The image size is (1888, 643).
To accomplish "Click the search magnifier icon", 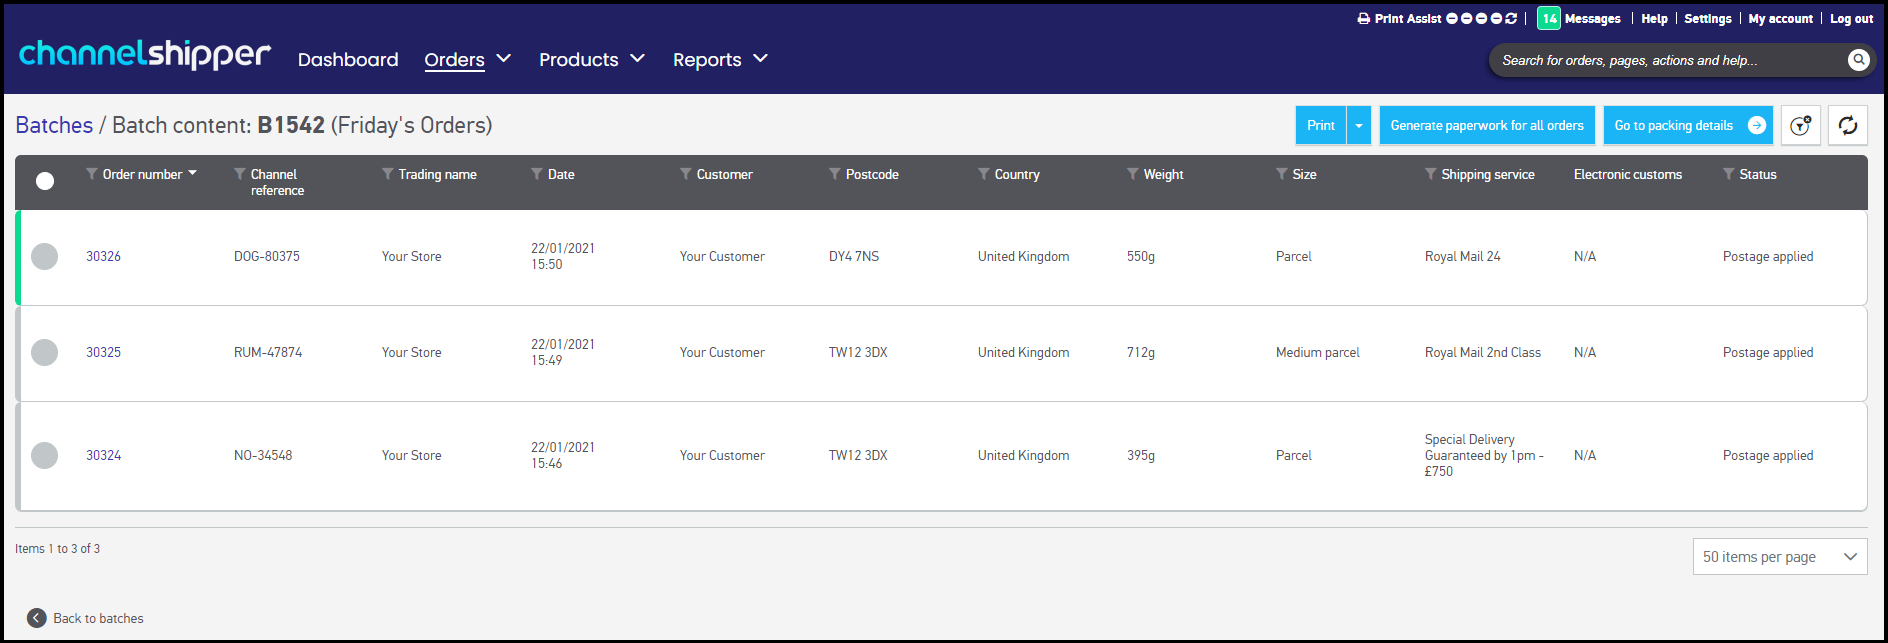I will pos(1858,60).
